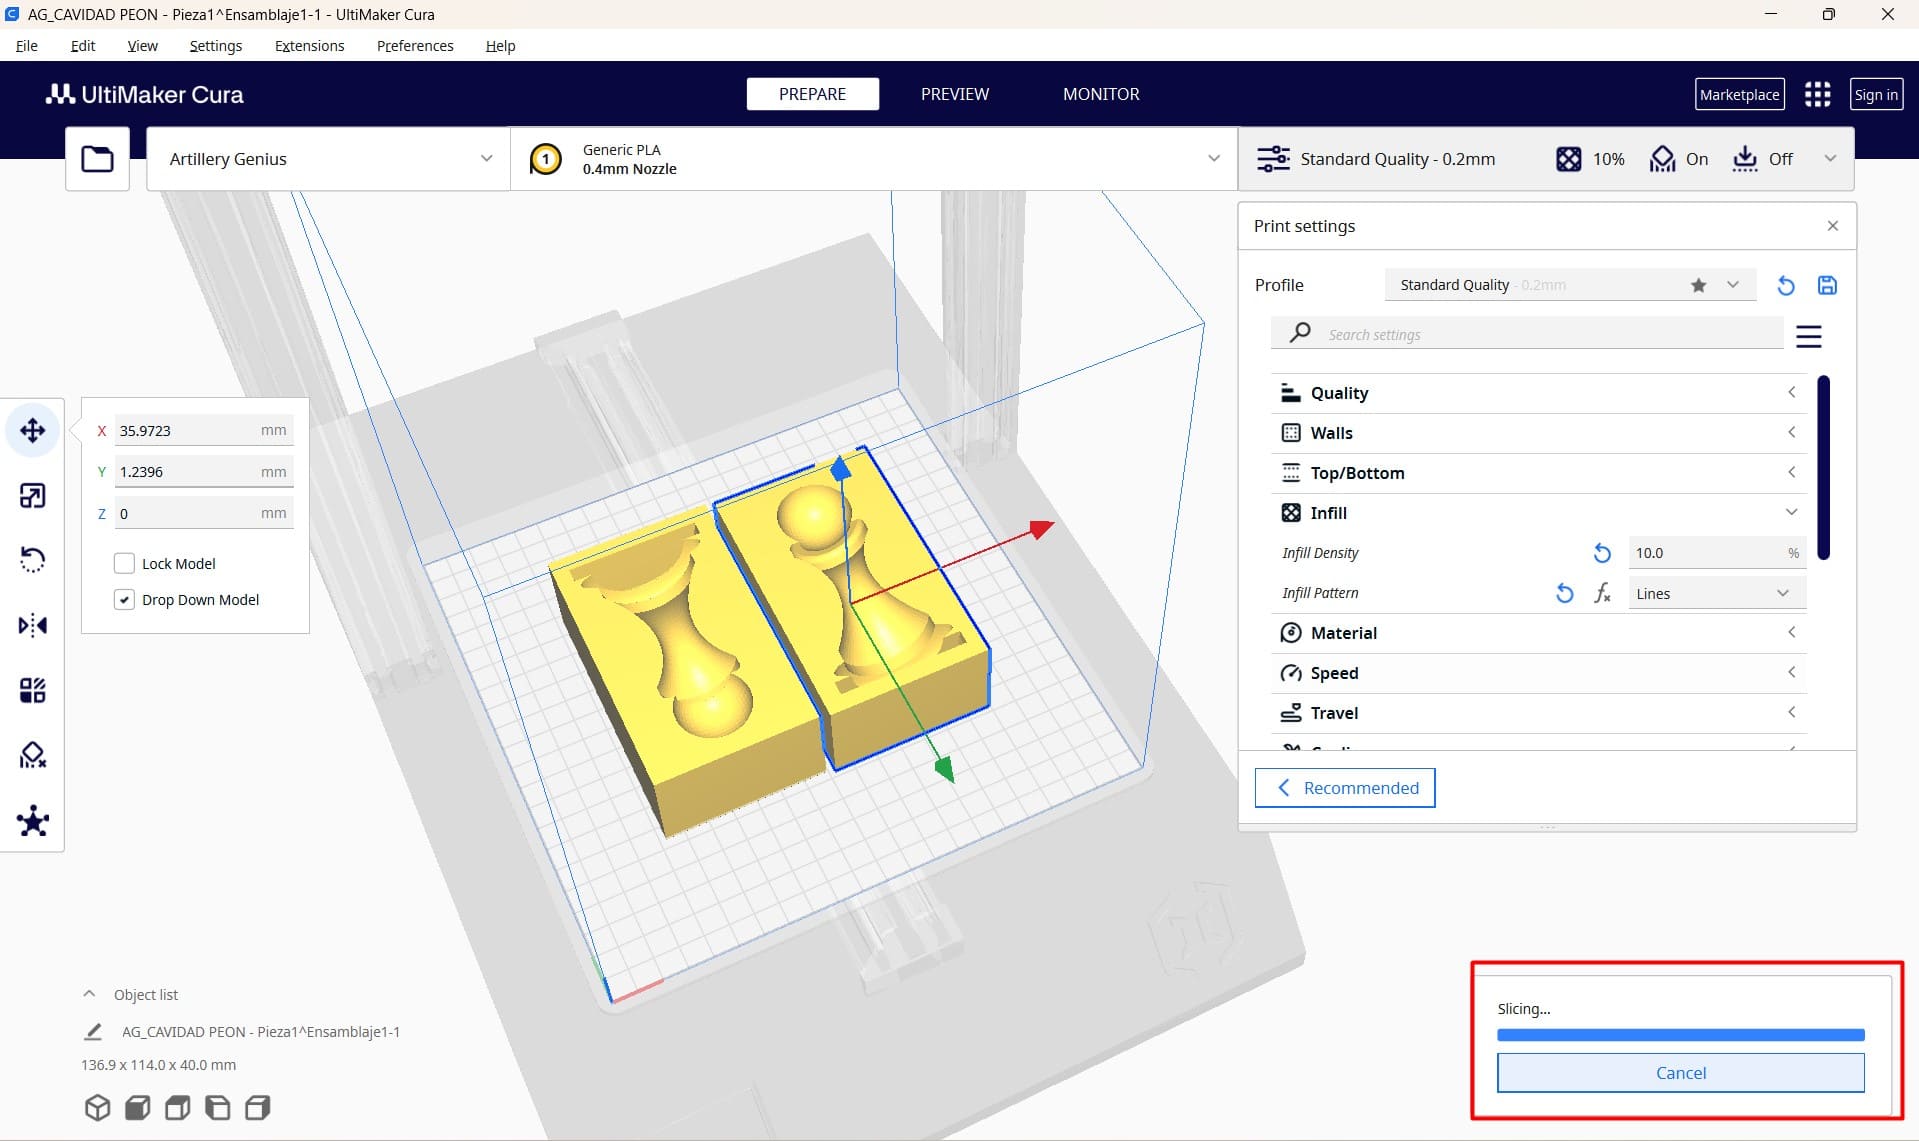The width and height of the screenshot is (1919, 1141).
Task: Select the Scale tool
Action: click(32, 496)
